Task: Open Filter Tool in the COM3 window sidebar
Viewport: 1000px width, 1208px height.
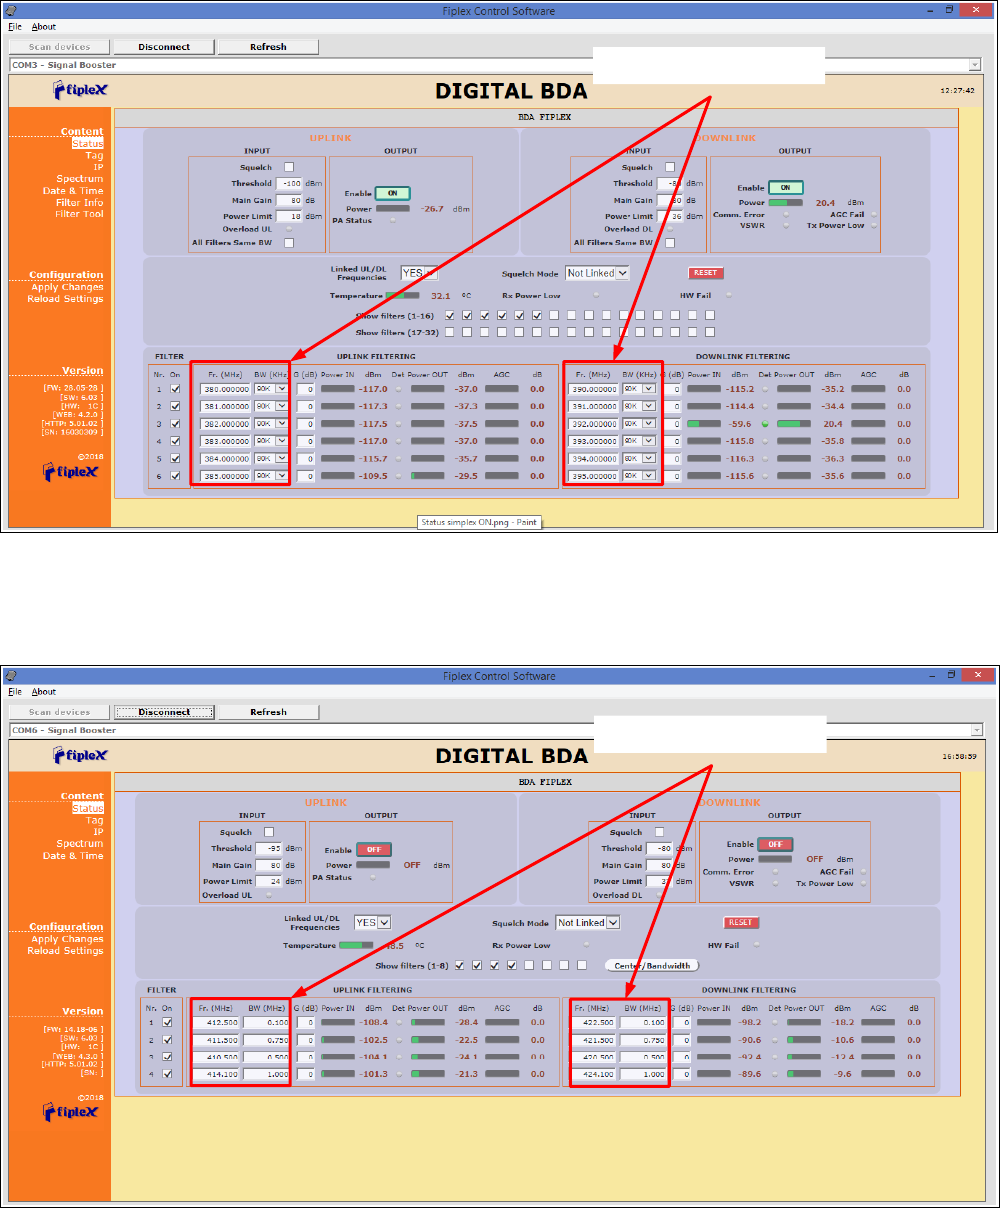Action: [80, 214]
